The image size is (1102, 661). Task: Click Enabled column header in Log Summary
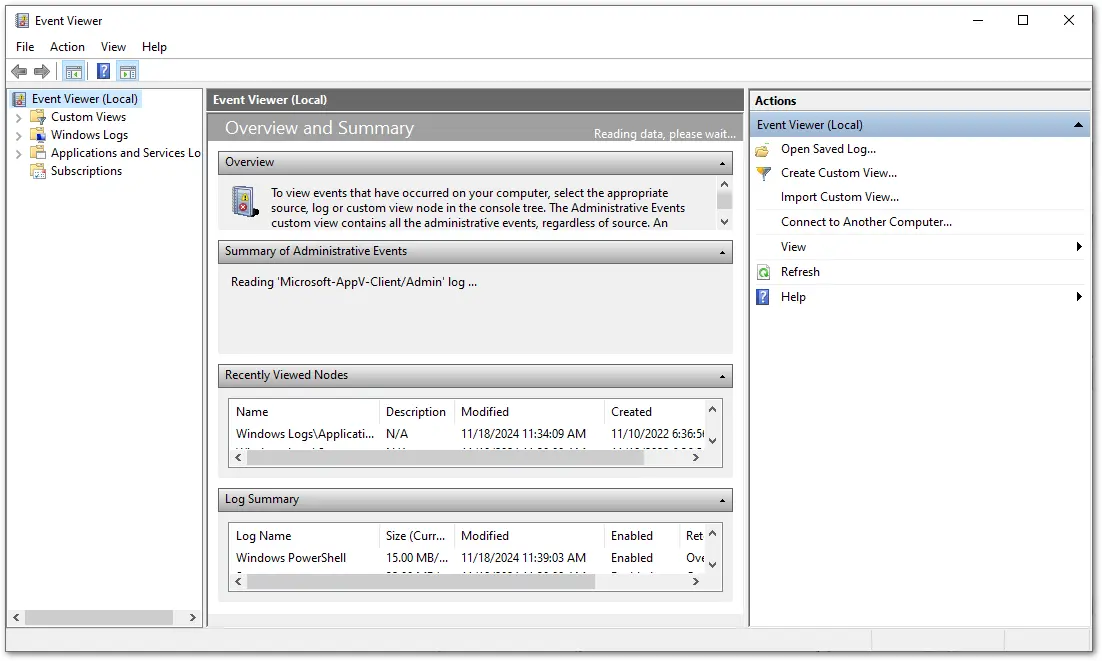pyautogui.click(x=642, y=536)
